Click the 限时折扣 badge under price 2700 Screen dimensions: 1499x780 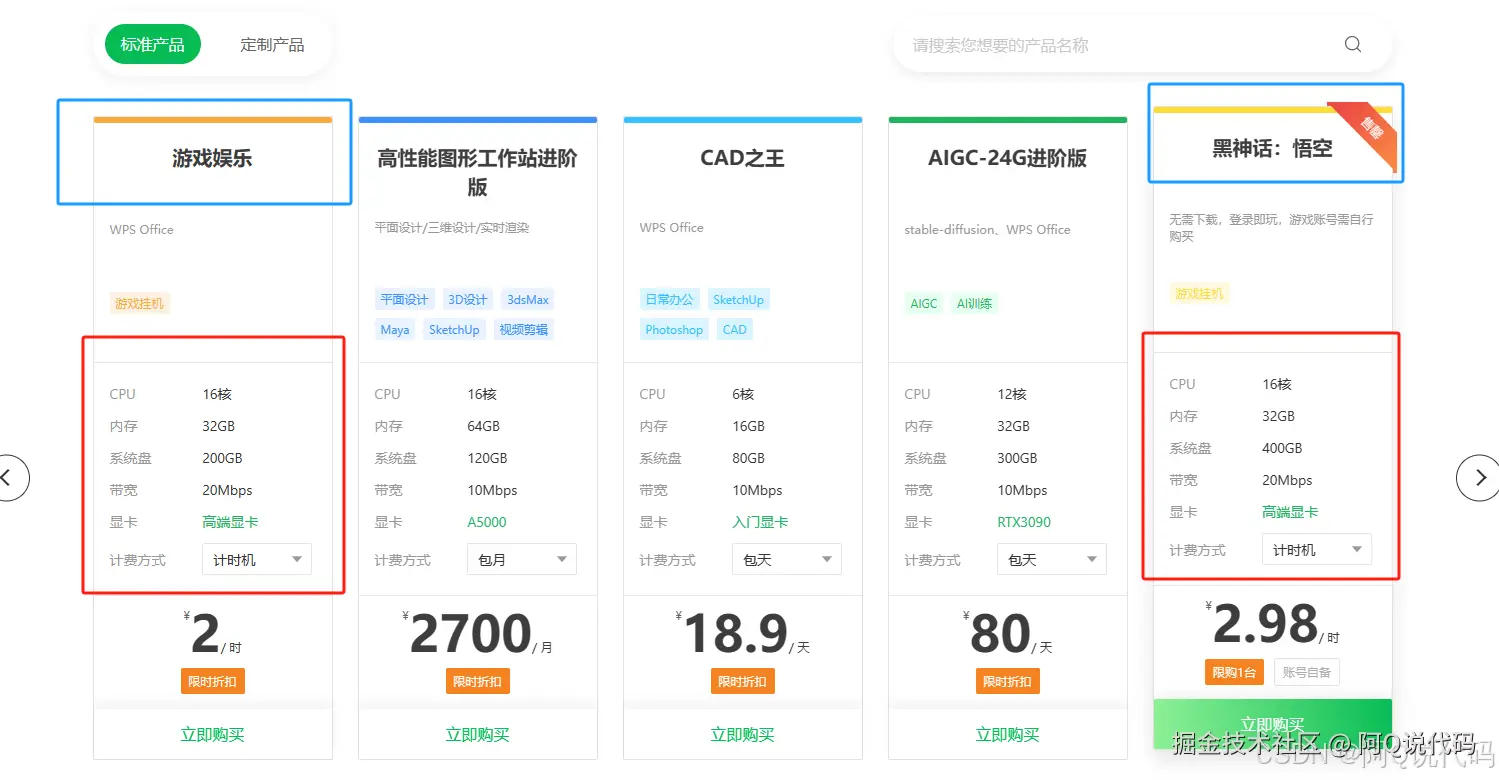point(477,679)
